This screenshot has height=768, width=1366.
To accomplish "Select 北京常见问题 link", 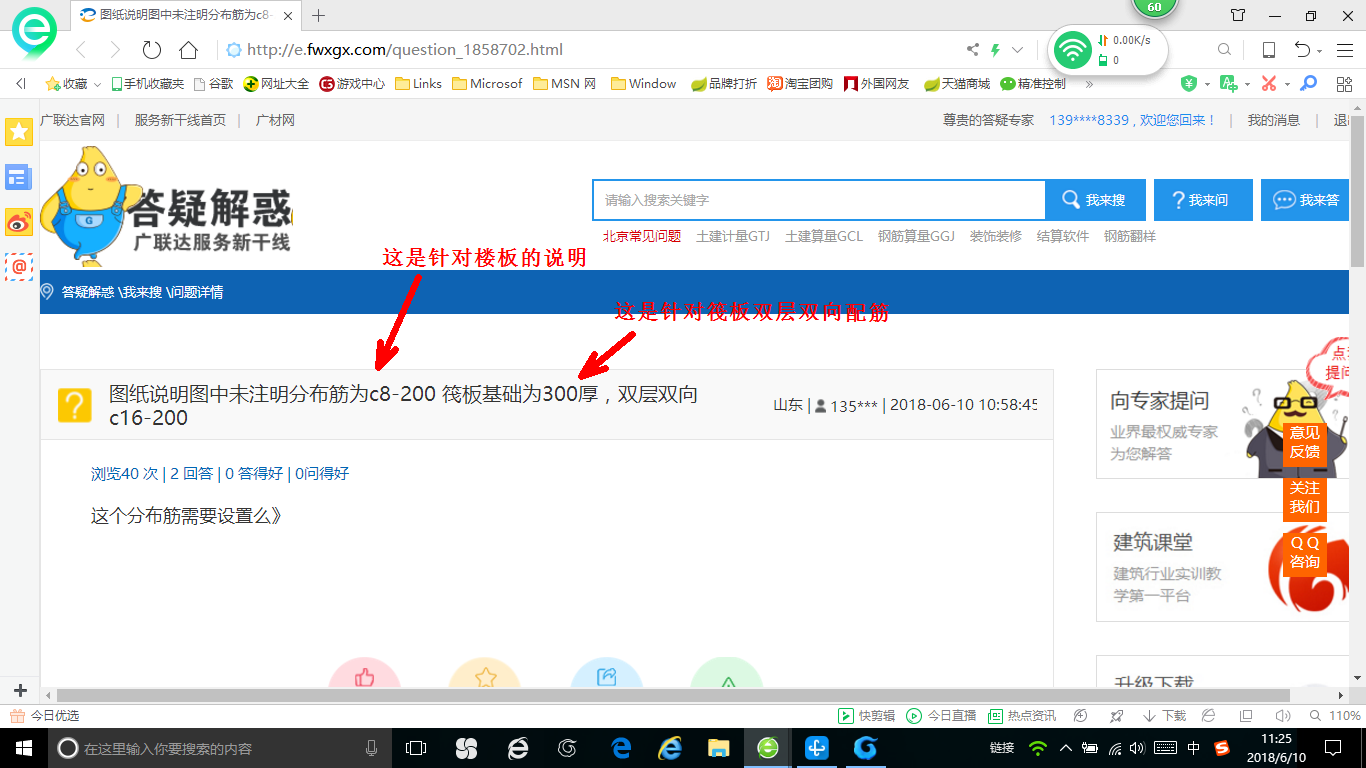I will pos(642,236).
